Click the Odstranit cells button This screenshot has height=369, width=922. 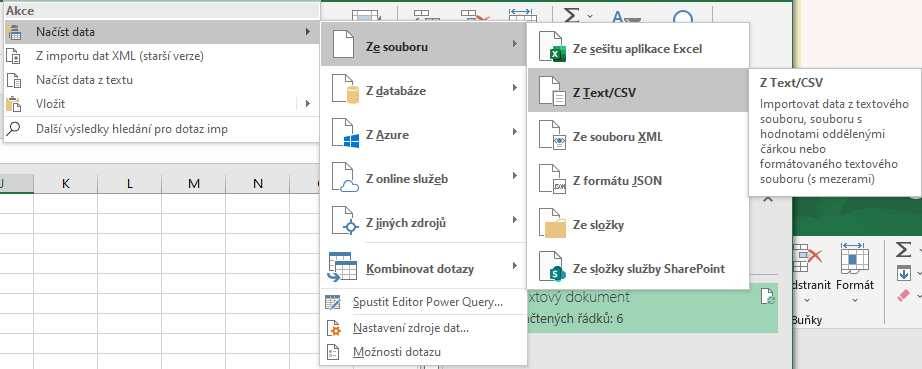coord(811,273)
